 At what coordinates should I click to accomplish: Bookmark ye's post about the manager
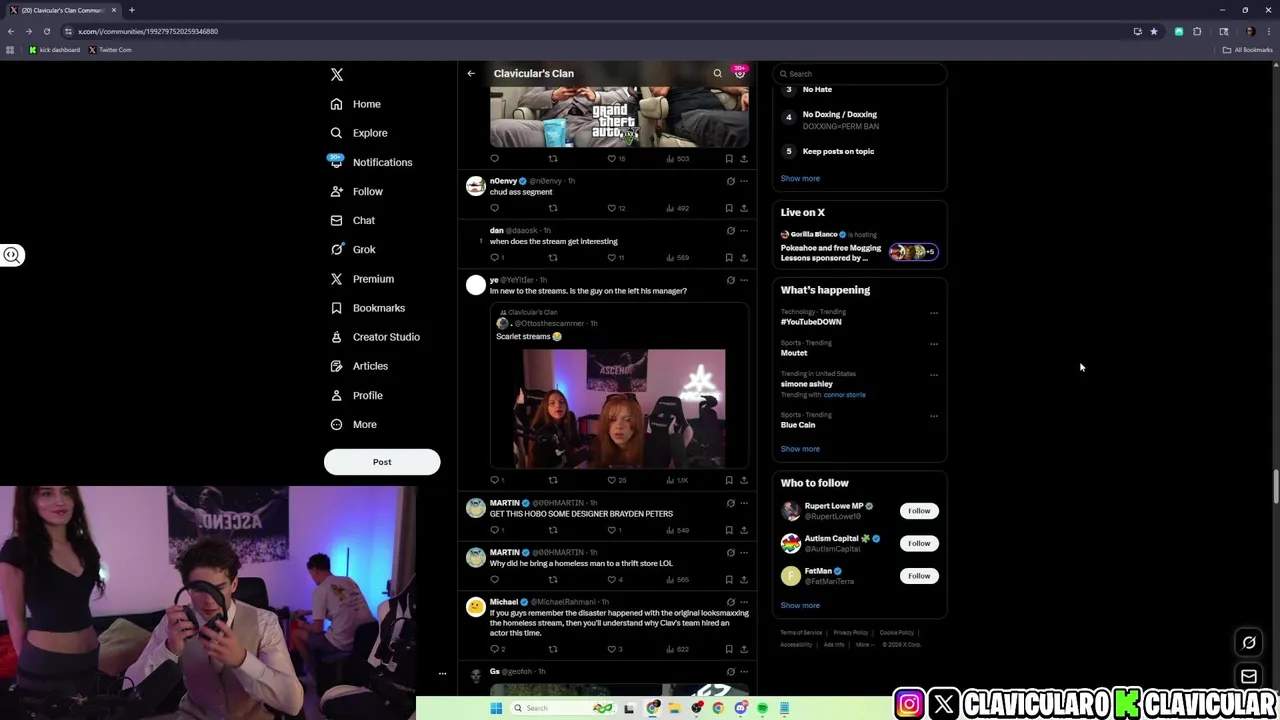[x=729, y=480]
